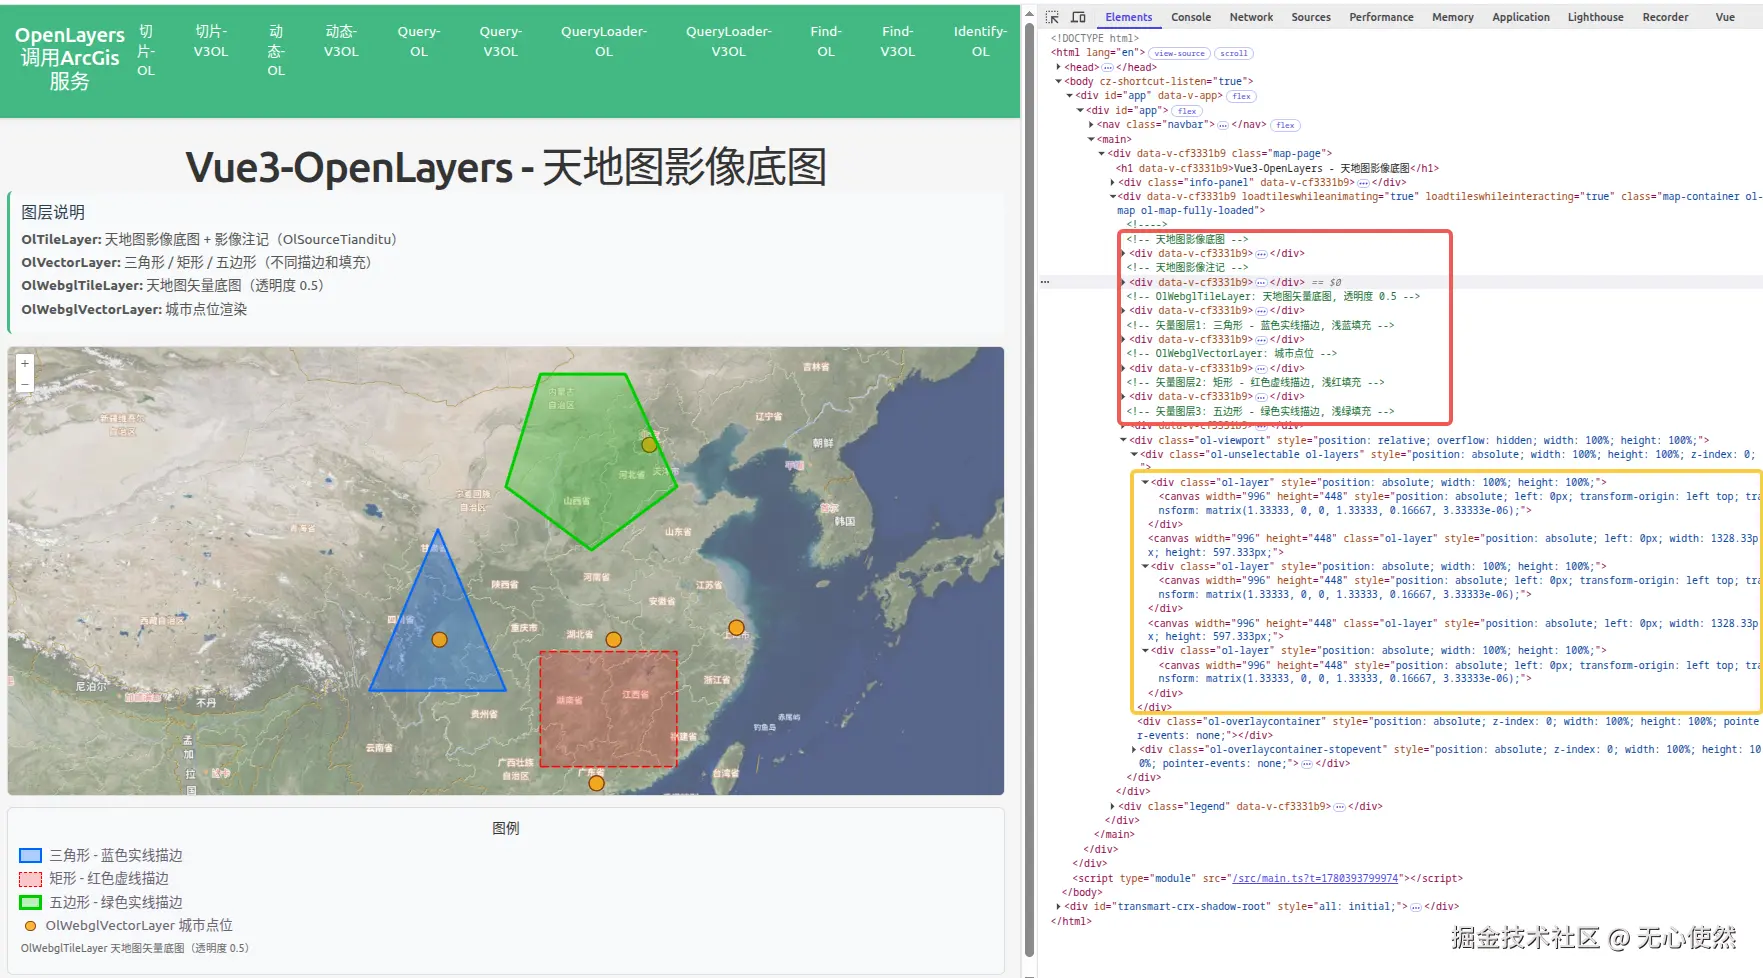Screen dimensions: 1763x978
Task: Click inside the red dashed rectangle on the map
Action: (608, 709)
